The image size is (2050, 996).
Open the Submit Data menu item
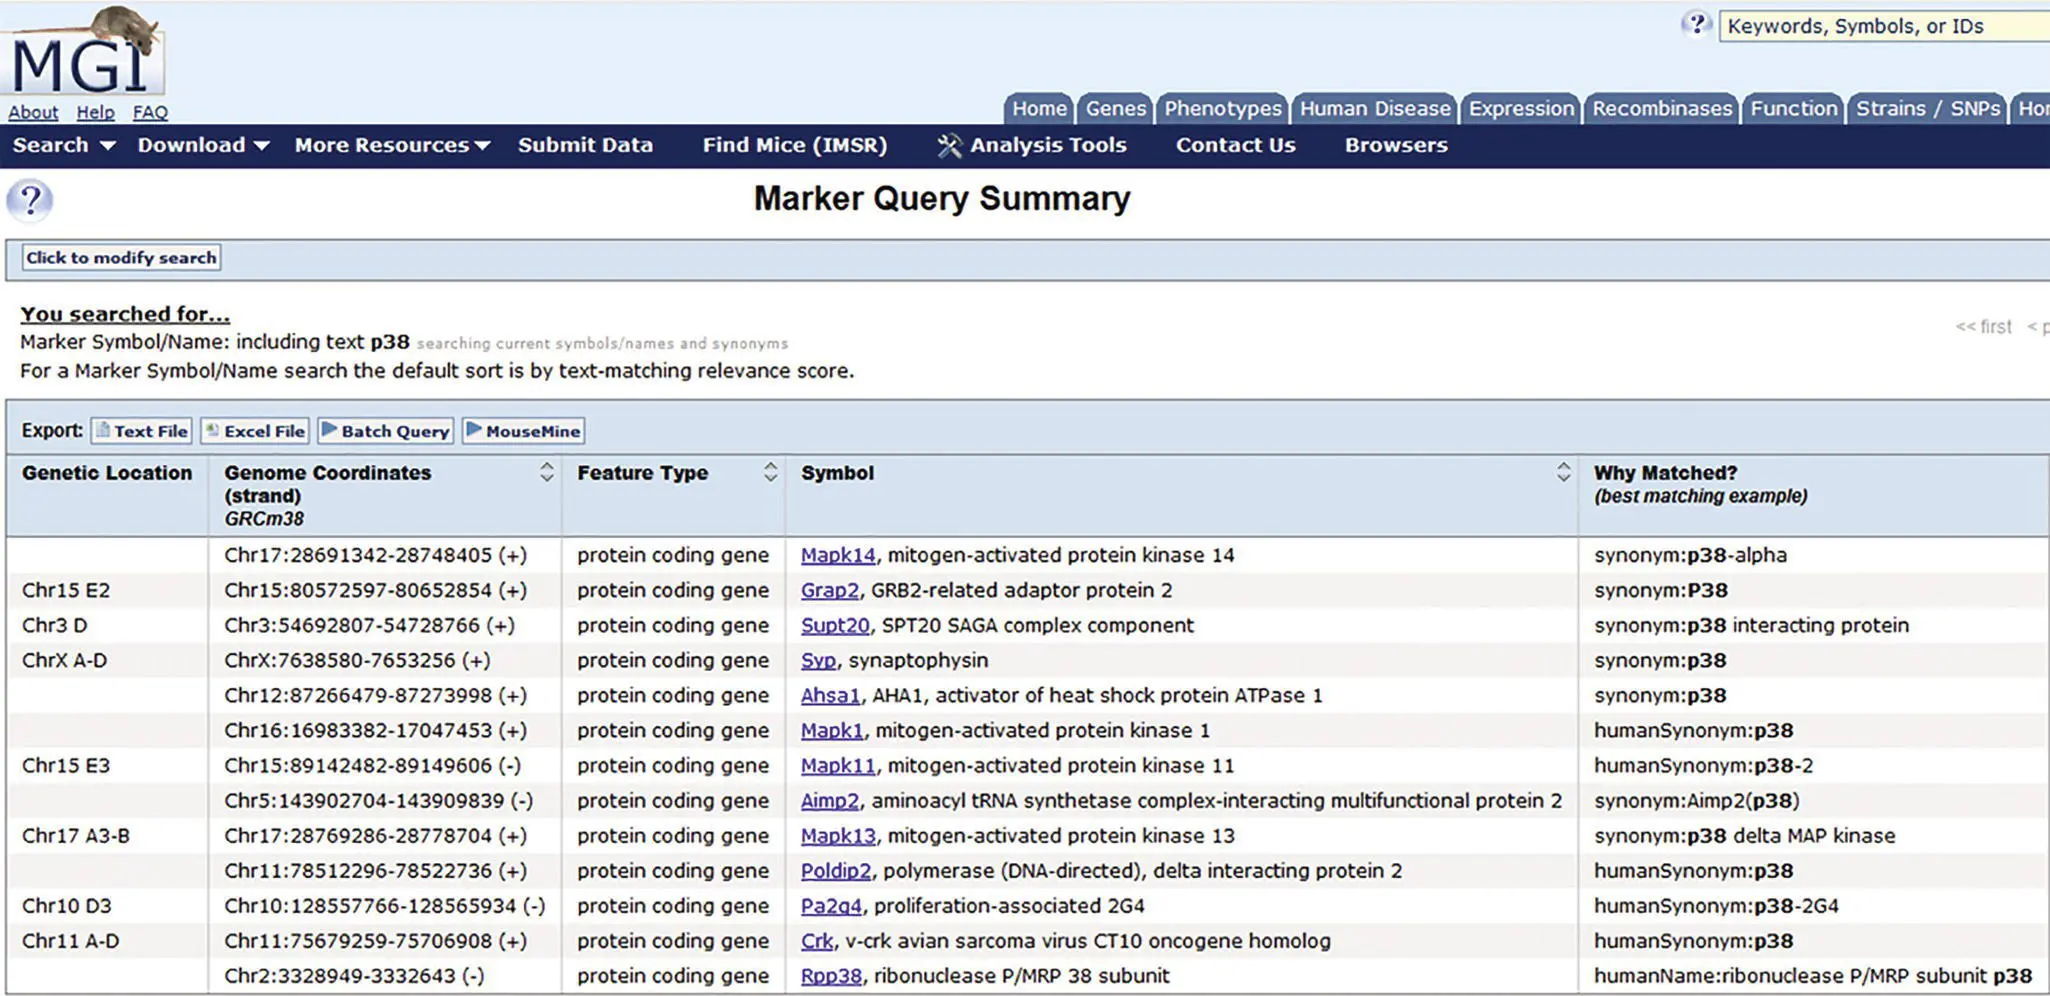tap(585, 145)
